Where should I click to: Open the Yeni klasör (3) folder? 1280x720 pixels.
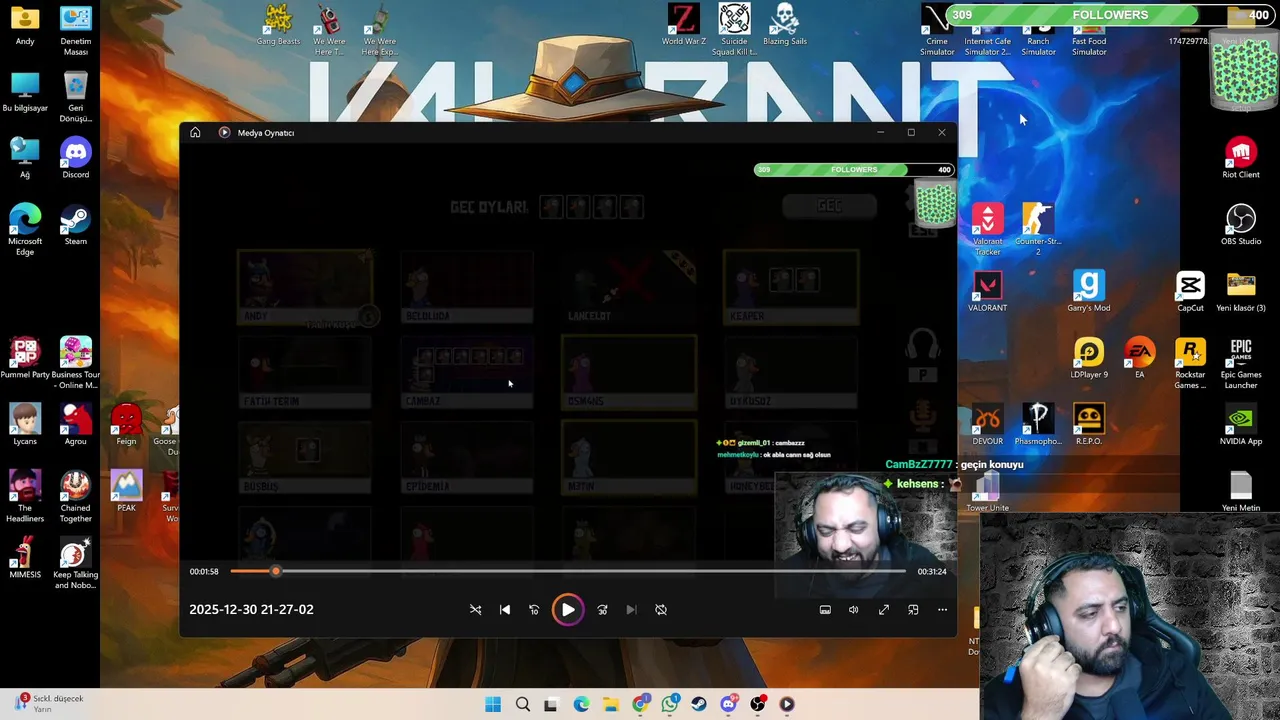1241,292
